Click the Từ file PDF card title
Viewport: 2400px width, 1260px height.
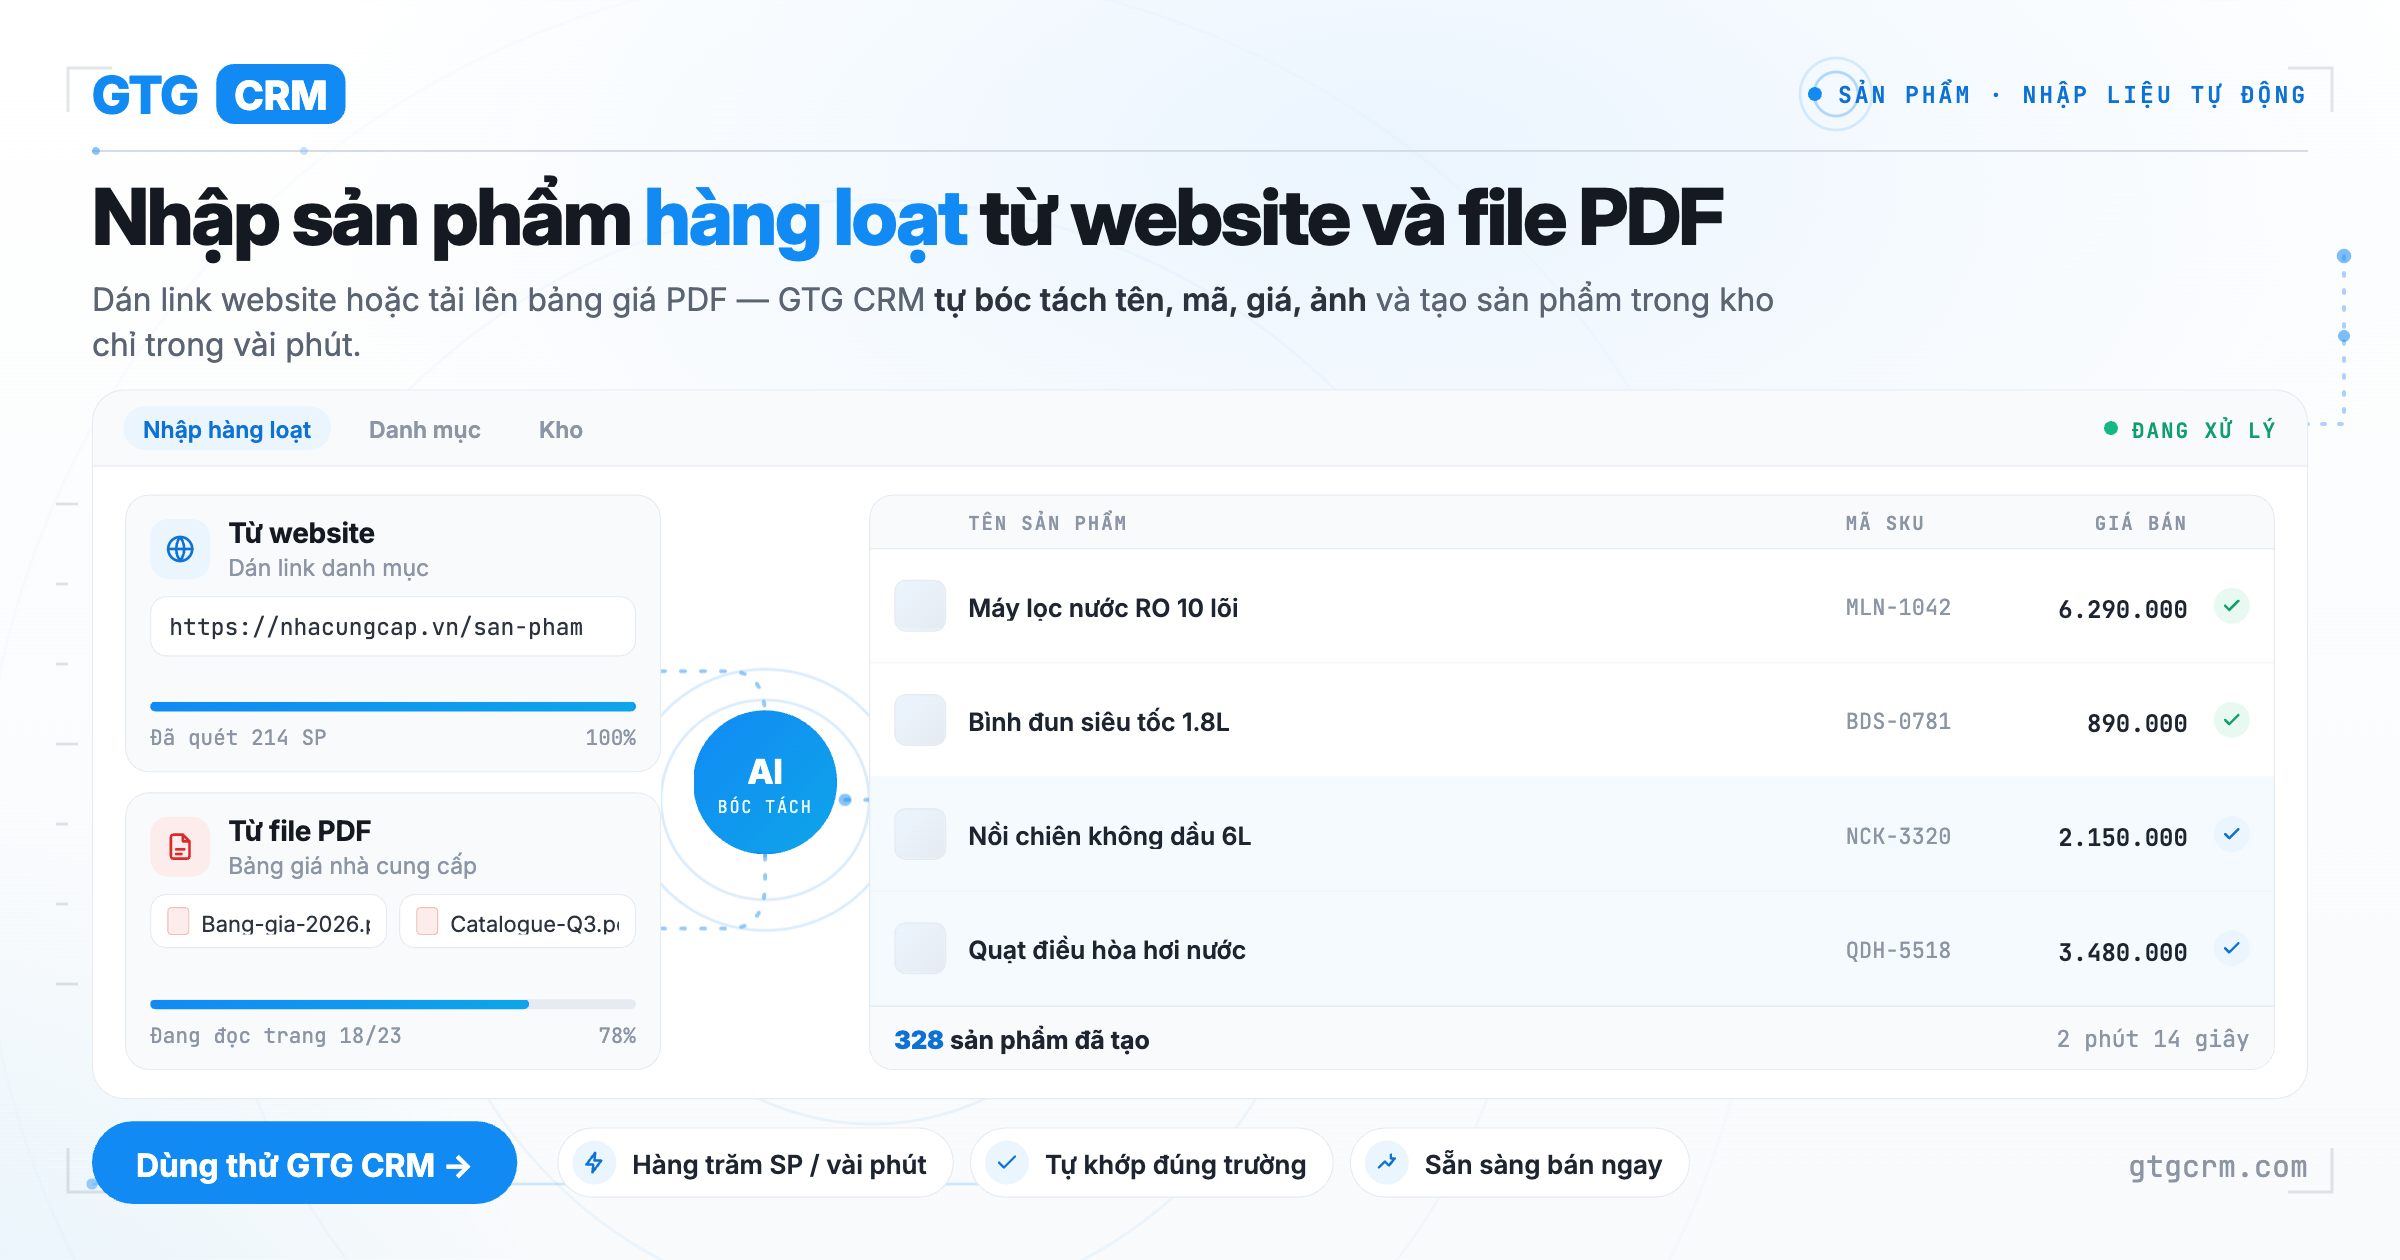tap(299, 831)
